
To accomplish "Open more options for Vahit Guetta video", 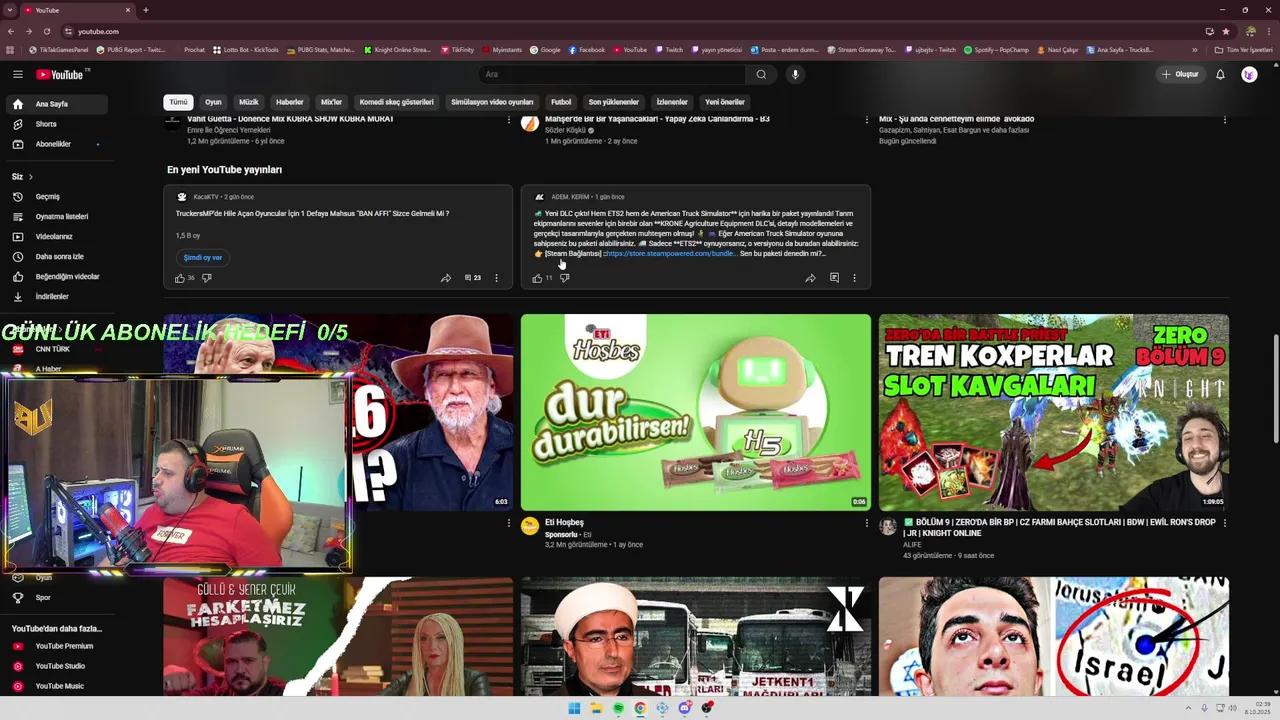I will point(509,120).
